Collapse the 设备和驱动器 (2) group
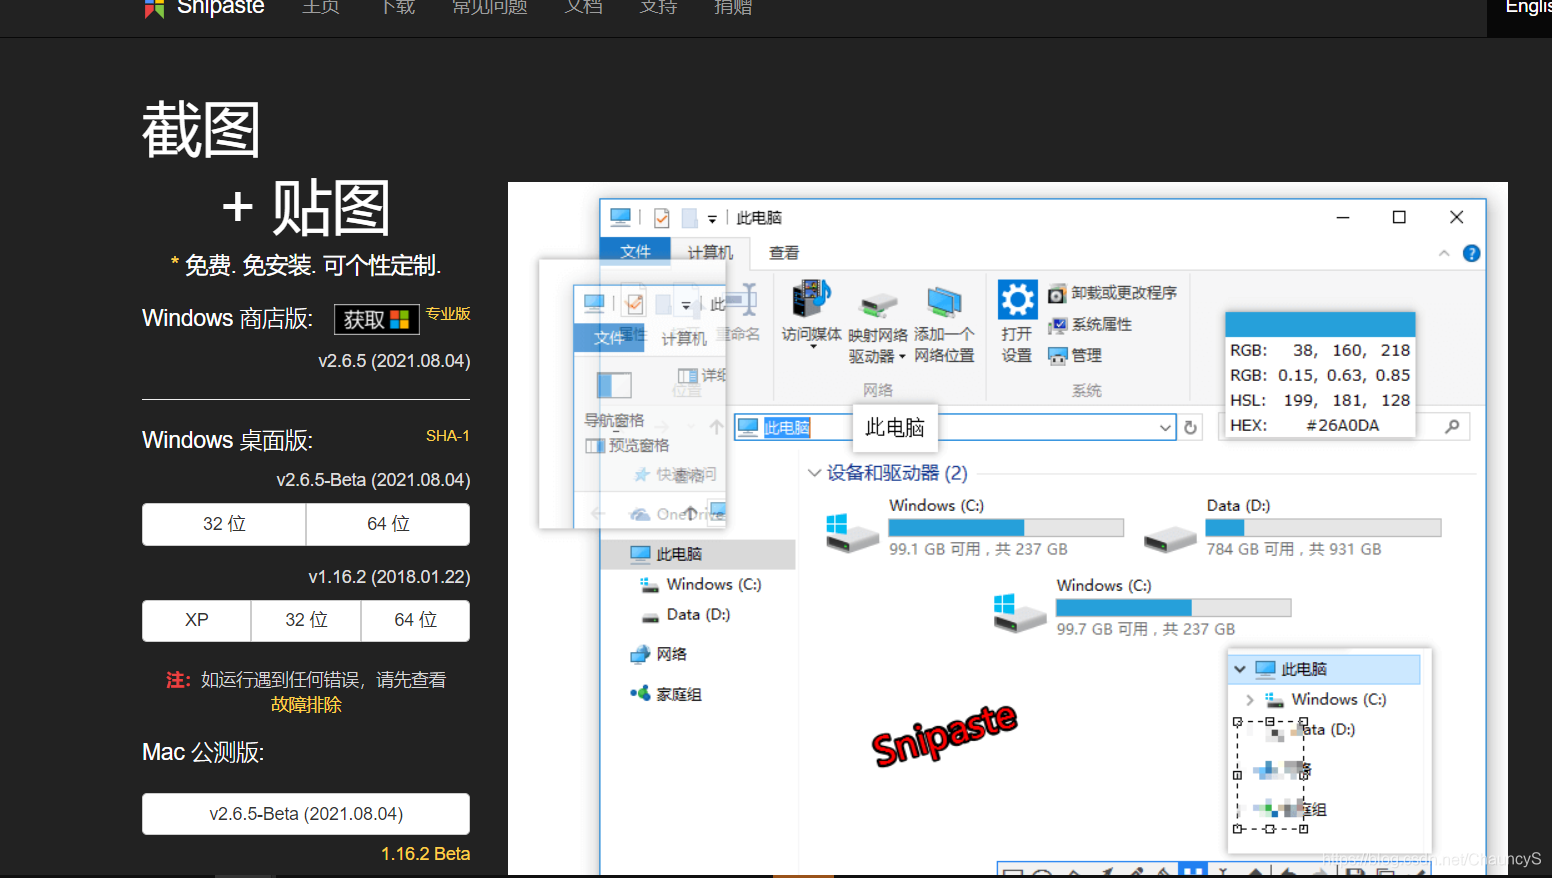The image size is (1552, 878). click(814, 473)
